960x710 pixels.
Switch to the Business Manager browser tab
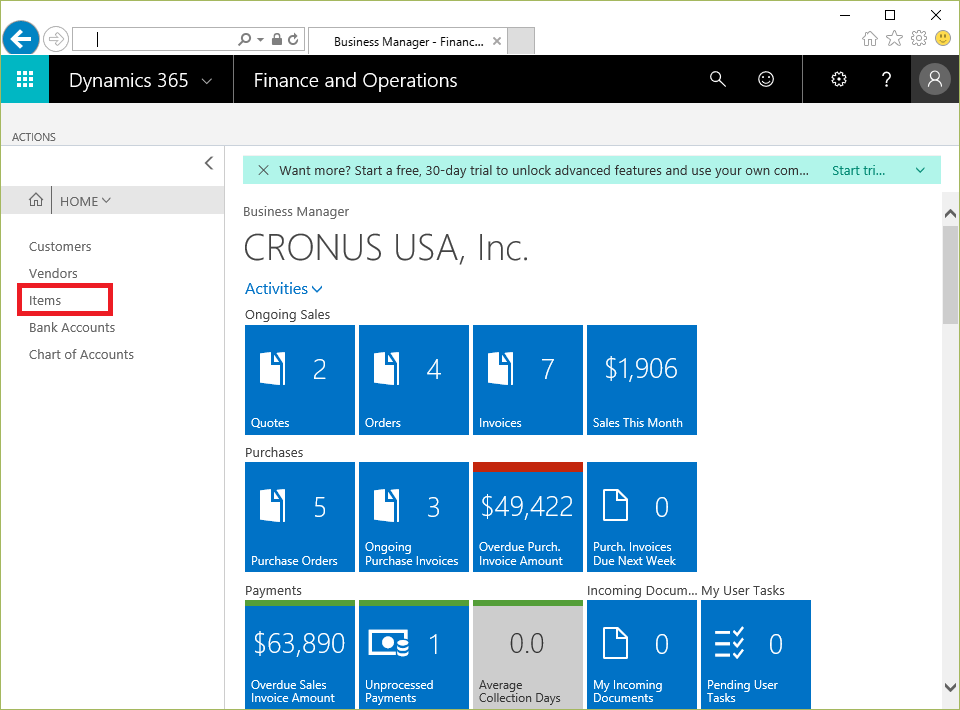click(x=408, y=42)
